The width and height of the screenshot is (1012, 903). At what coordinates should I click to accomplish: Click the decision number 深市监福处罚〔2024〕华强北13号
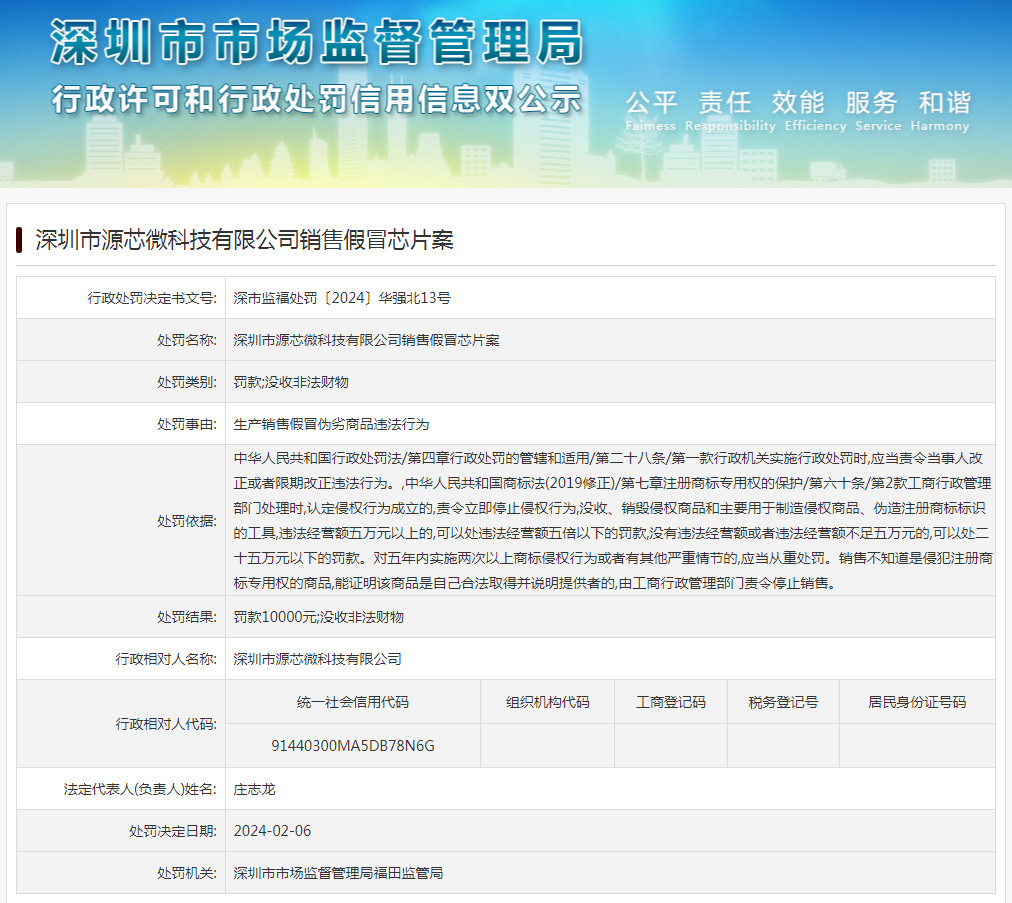click(x=342, y=298)
